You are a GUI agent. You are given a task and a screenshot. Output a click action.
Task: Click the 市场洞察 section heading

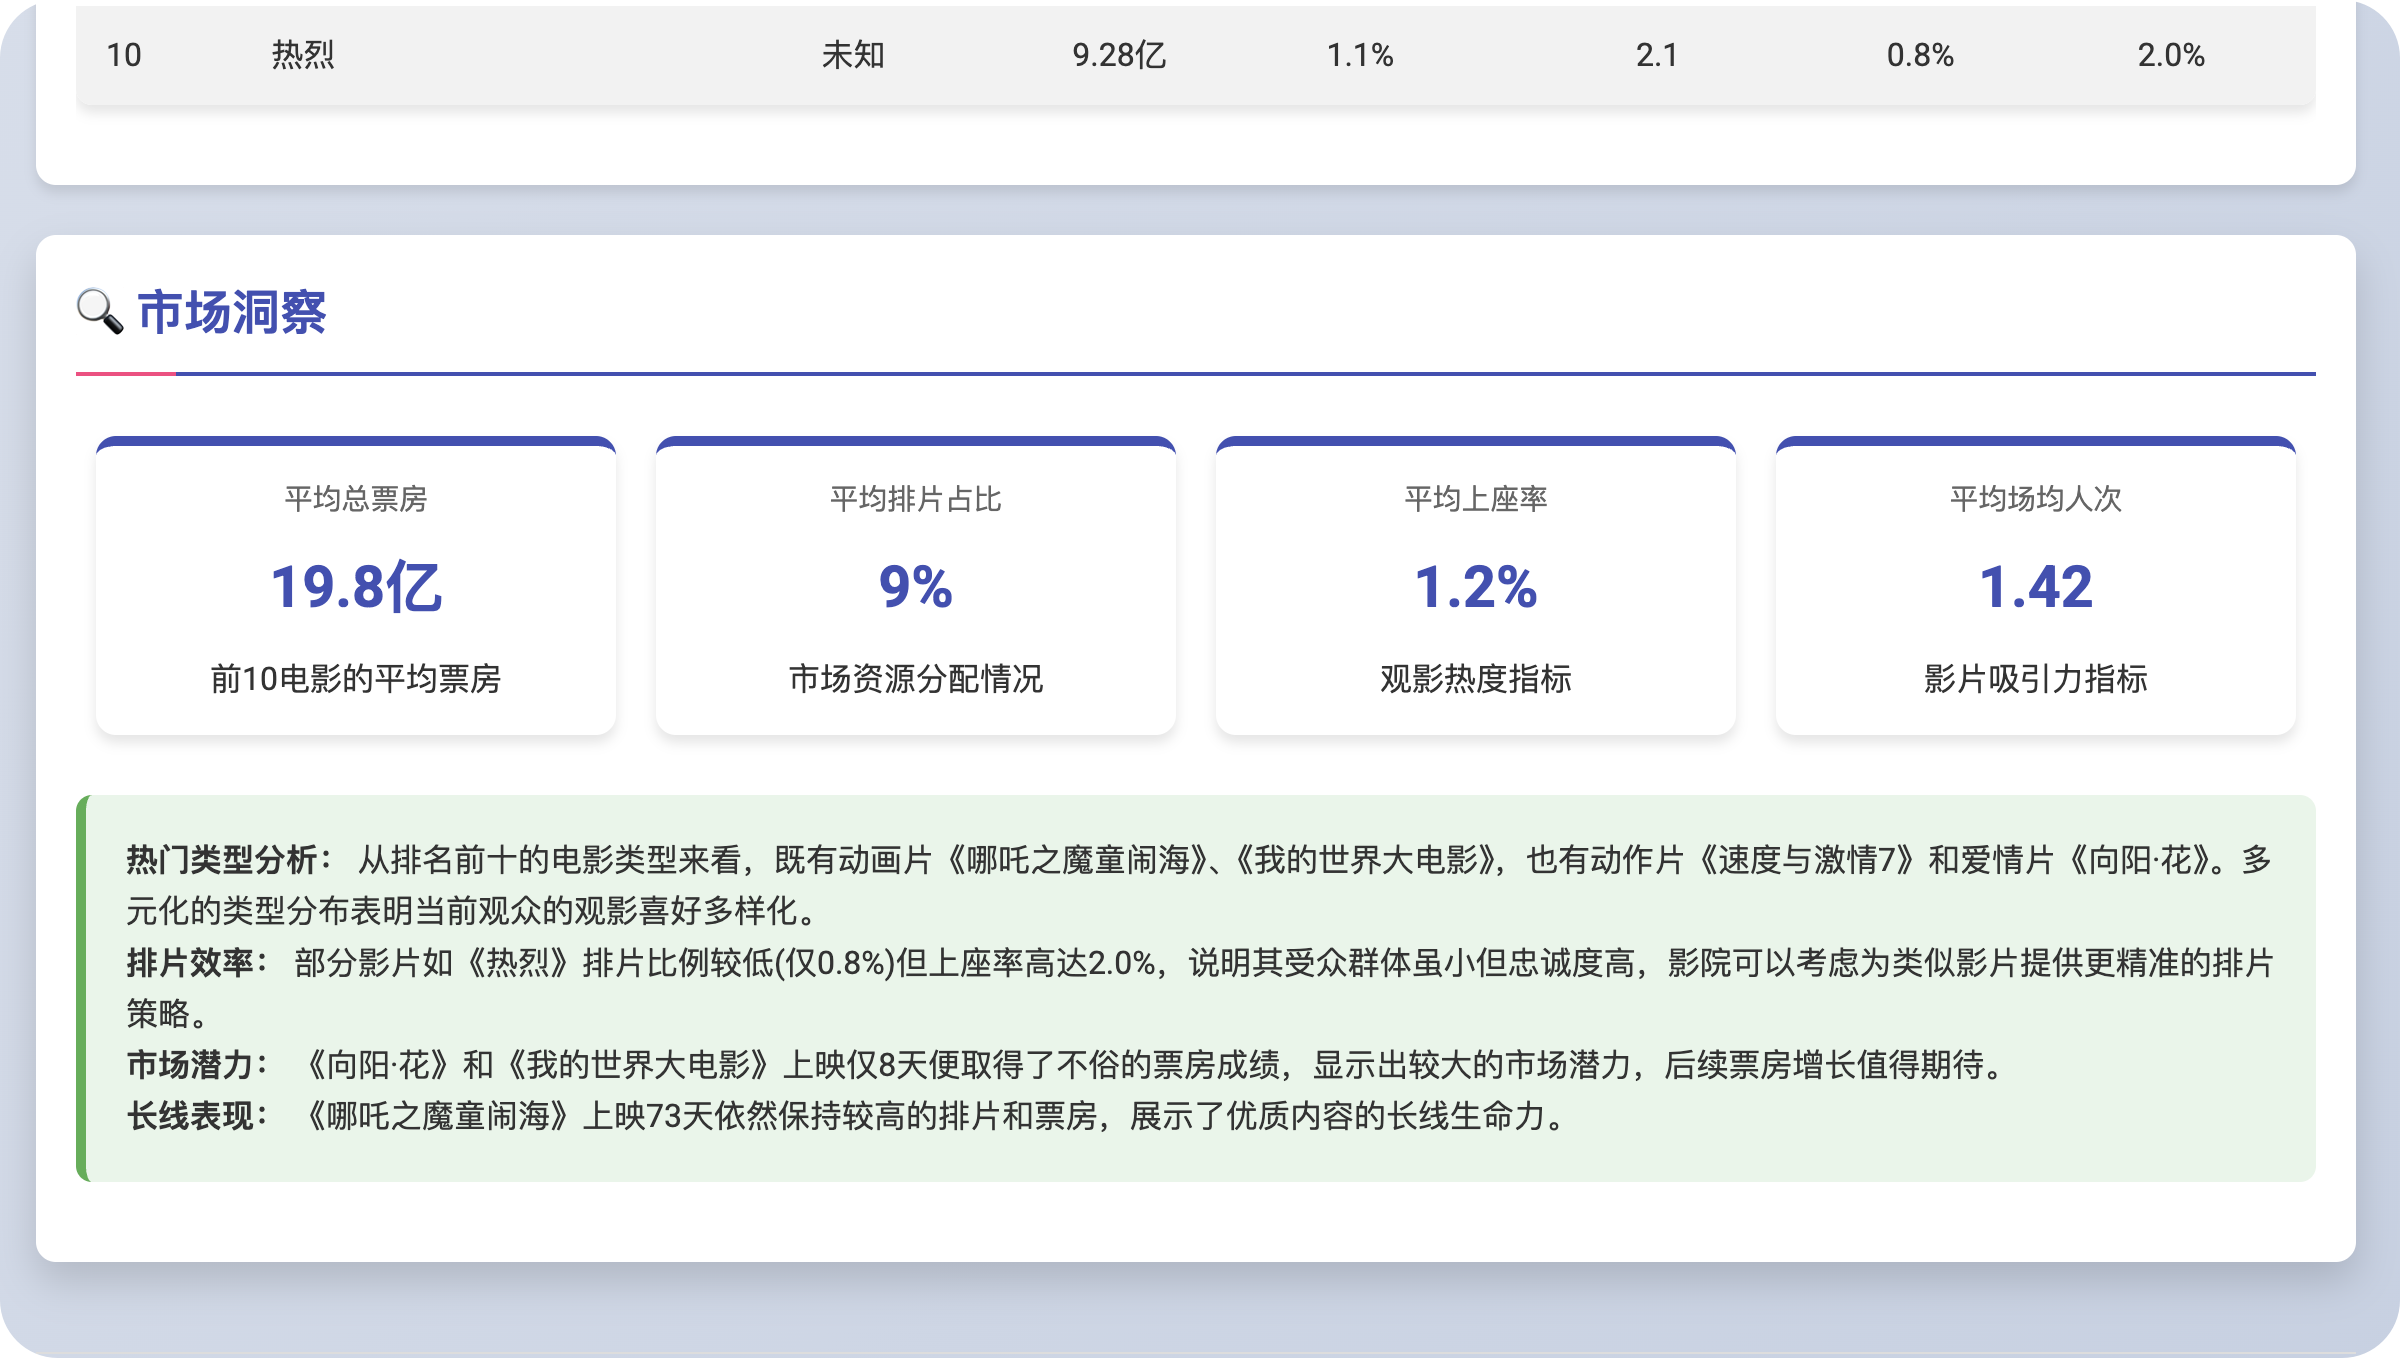pyautogui.click(x=231, y=312)
